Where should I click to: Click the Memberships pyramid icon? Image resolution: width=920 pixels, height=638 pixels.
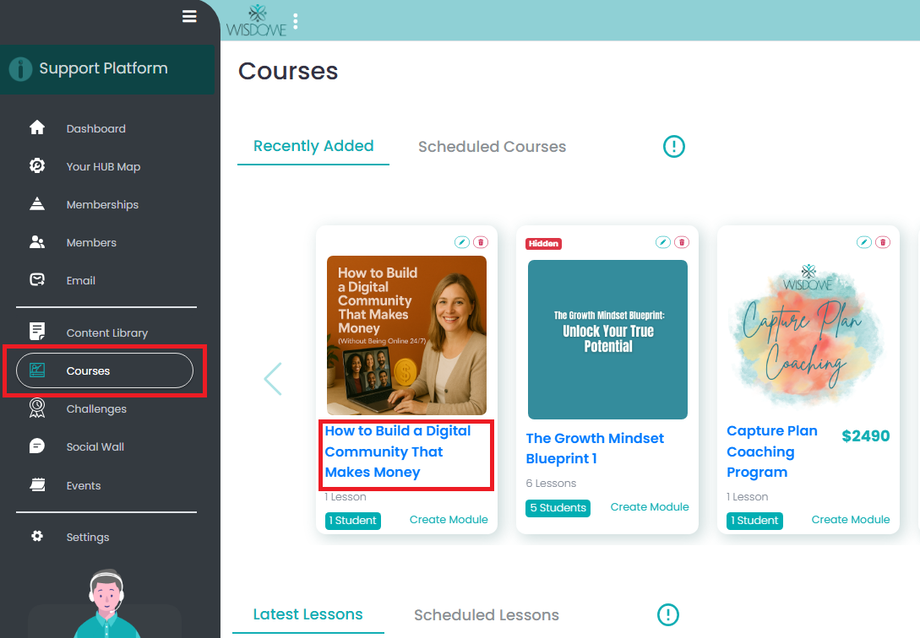pos(37,204)
